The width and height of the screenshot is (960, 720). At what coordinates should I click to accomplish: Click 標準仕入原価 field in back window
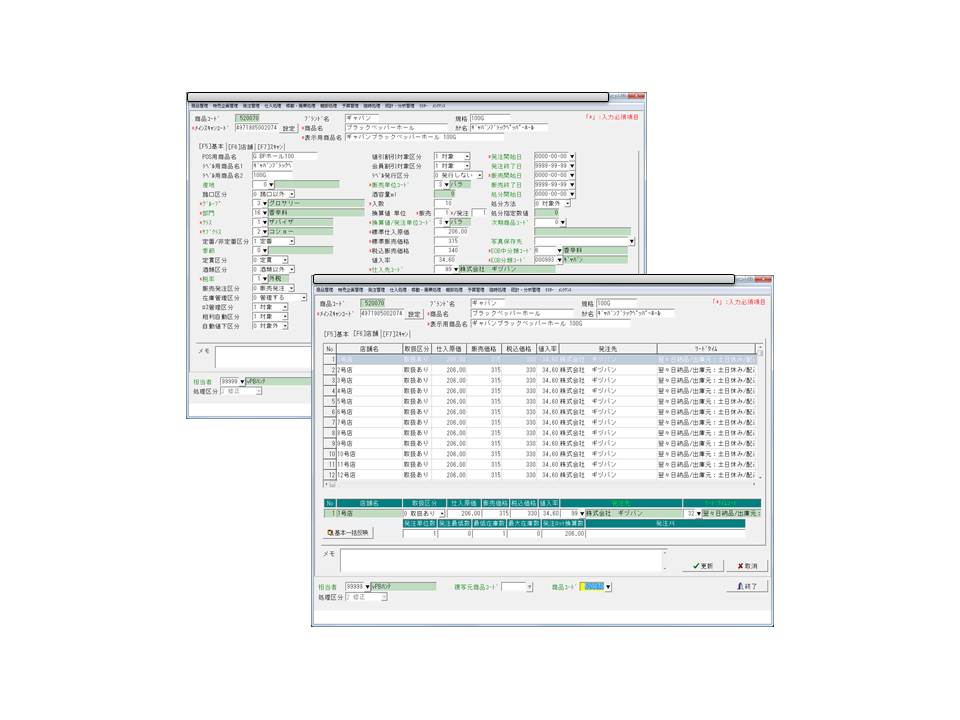(452, 232)
